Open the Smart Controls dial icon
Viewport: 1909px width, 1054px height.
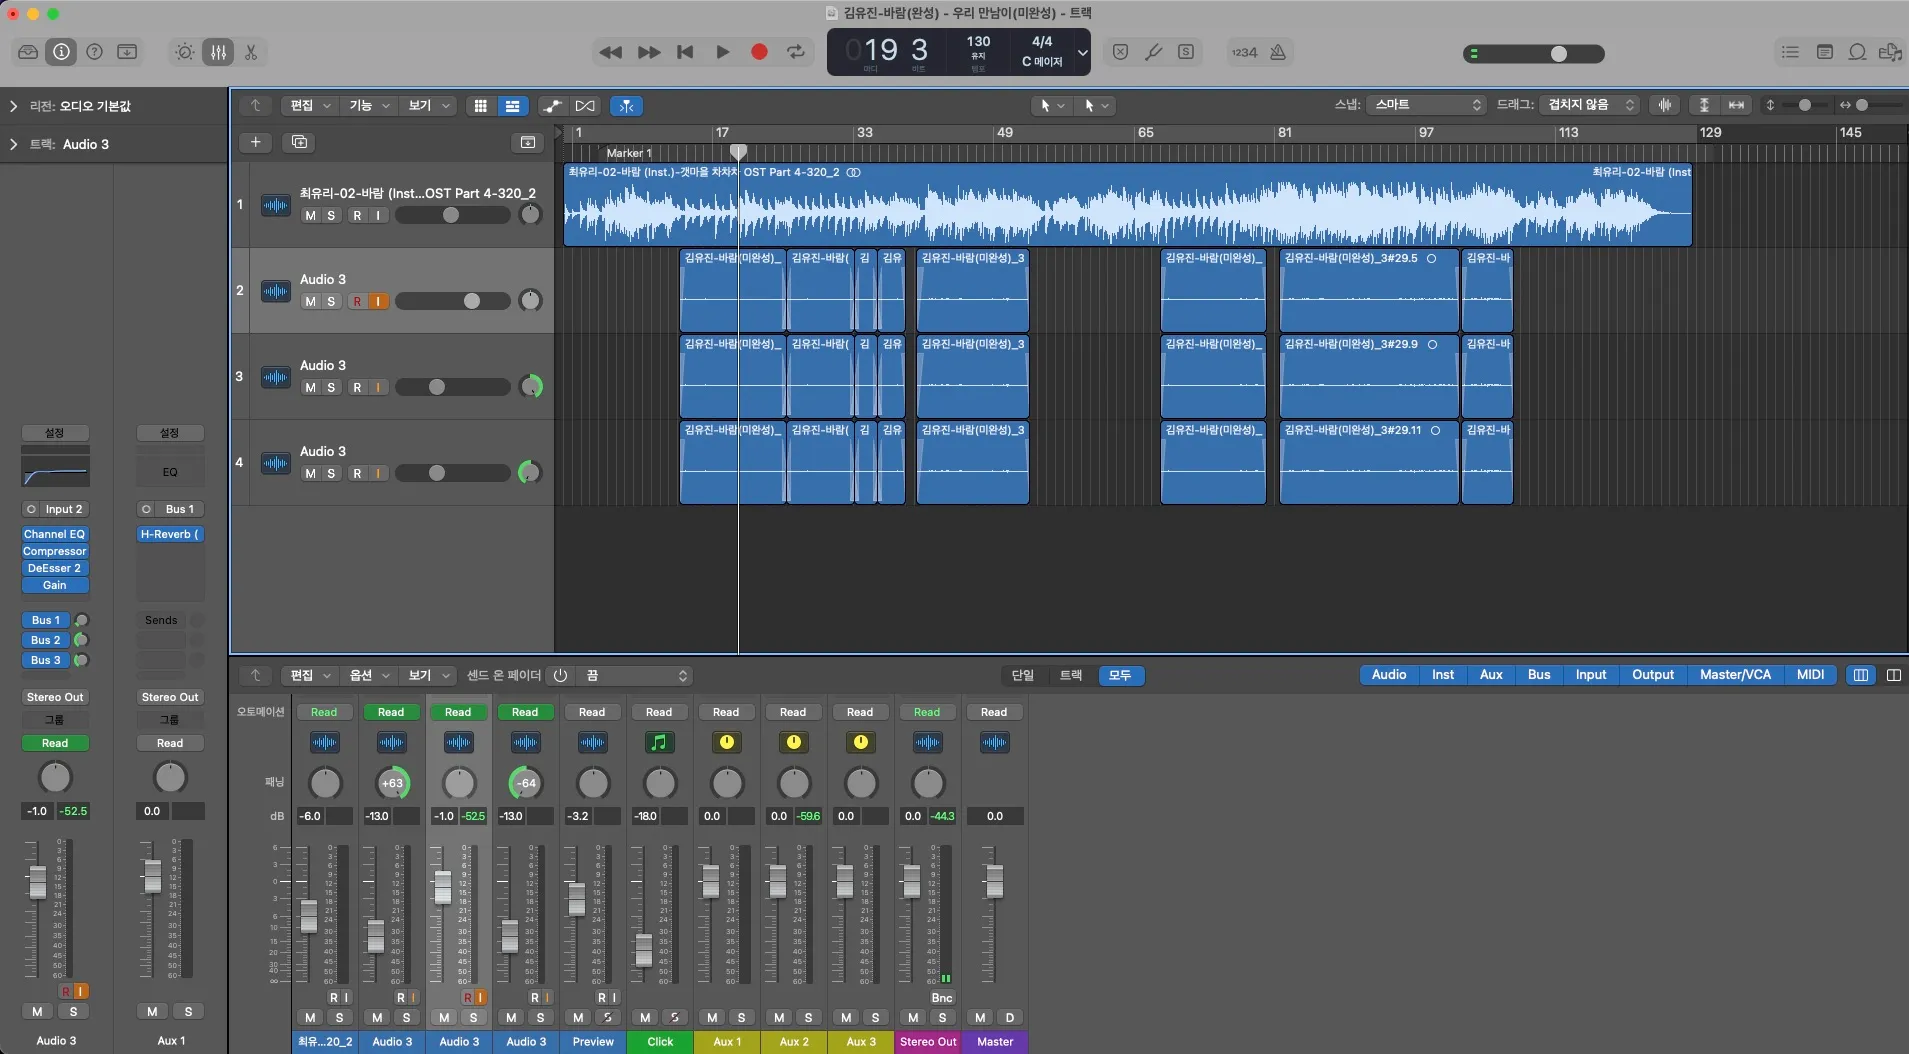[x=185, y=52]
